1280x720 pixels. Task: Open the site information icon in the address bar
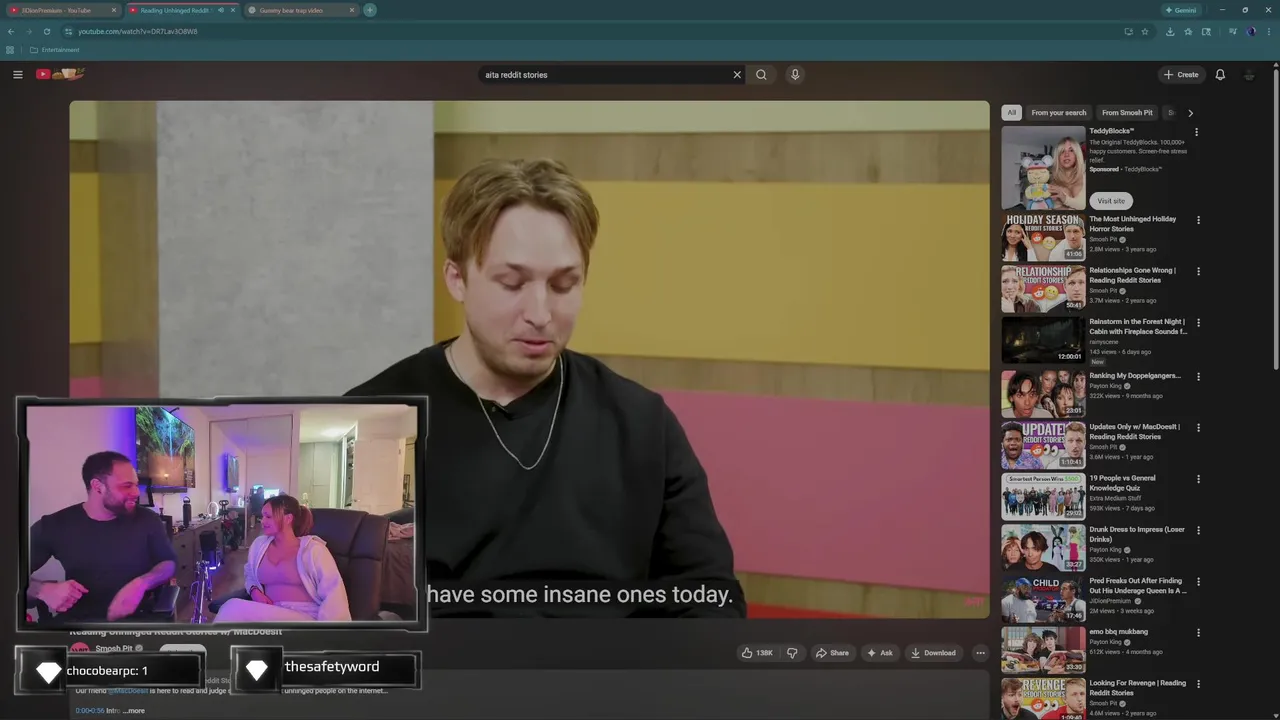68,31
